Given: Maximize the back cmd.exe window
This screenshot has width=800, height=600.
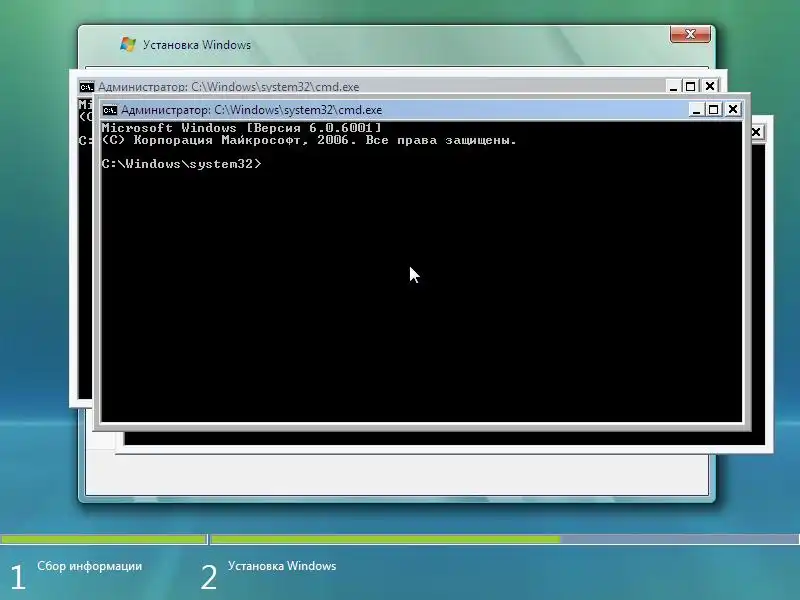Looking at the screenshot, I should [x=691, y=87].
